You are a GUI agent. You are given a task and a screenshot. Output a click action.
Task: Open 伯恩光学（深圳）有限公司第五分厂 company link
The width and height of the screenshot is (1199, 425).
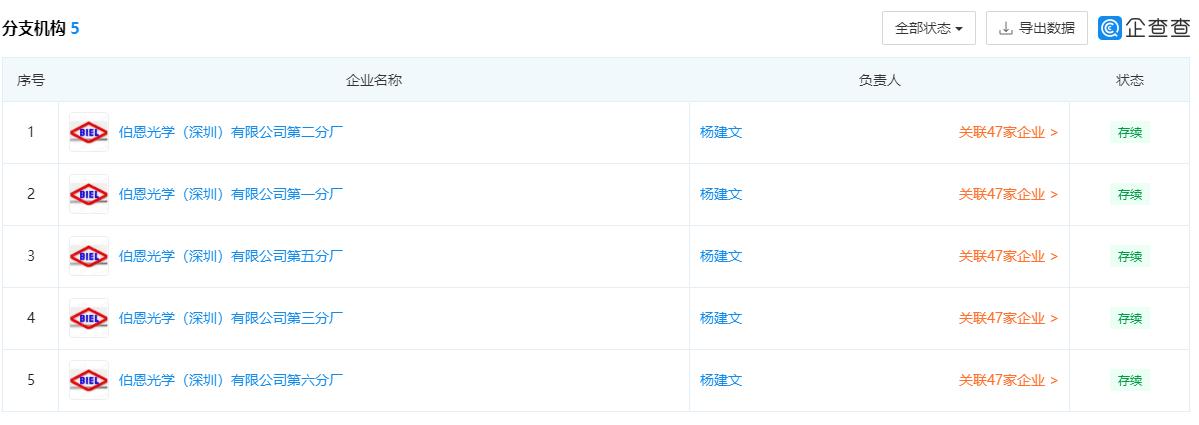(231, 256)
